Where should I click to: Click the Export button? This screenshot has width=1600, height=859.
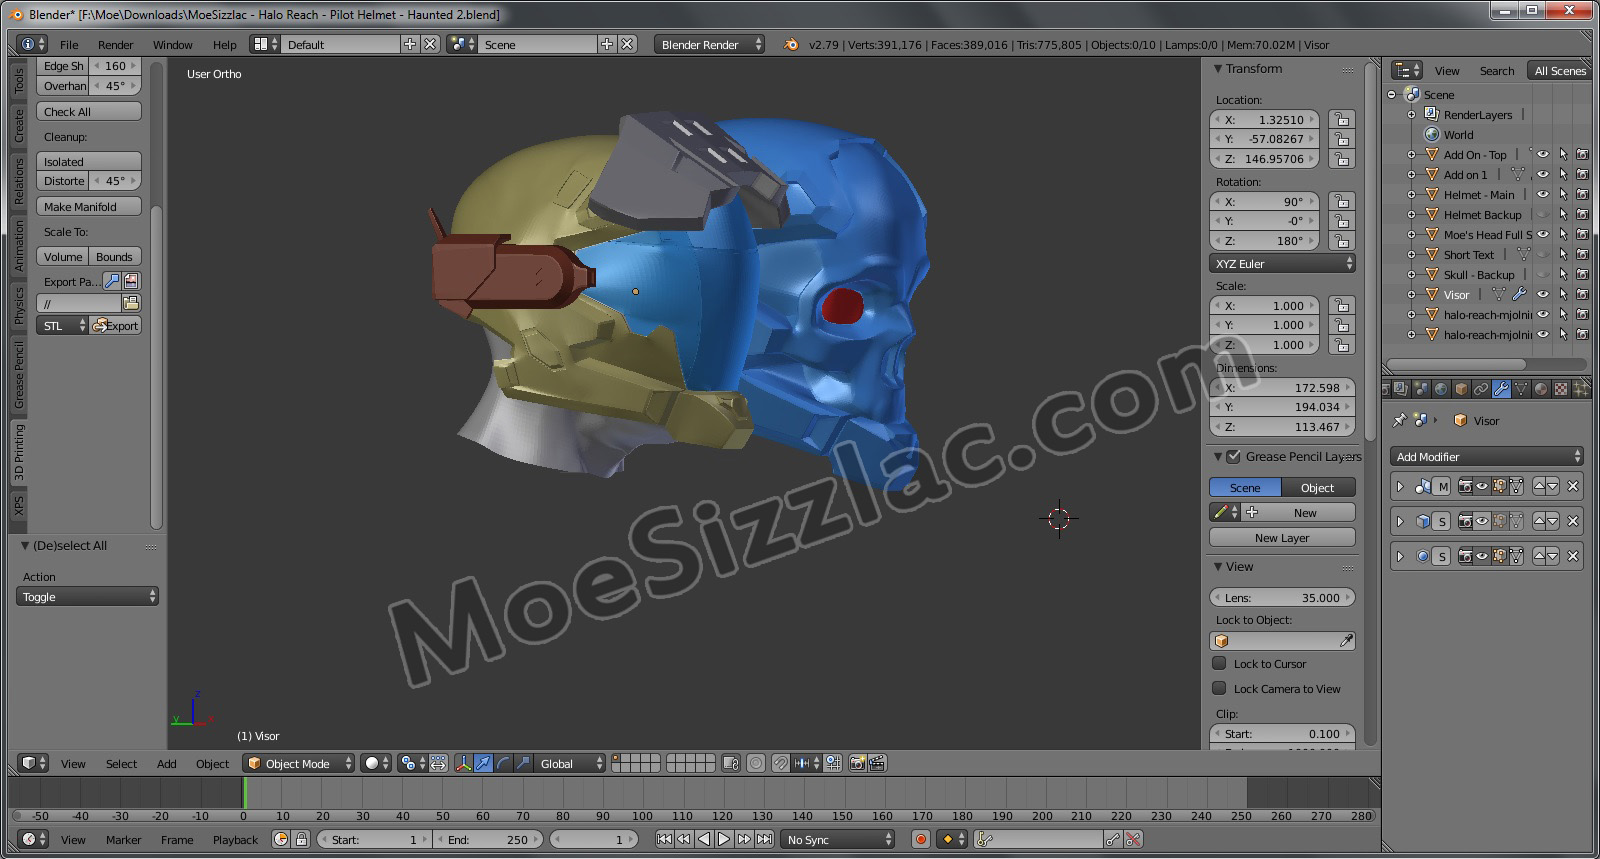coord(116,325)
